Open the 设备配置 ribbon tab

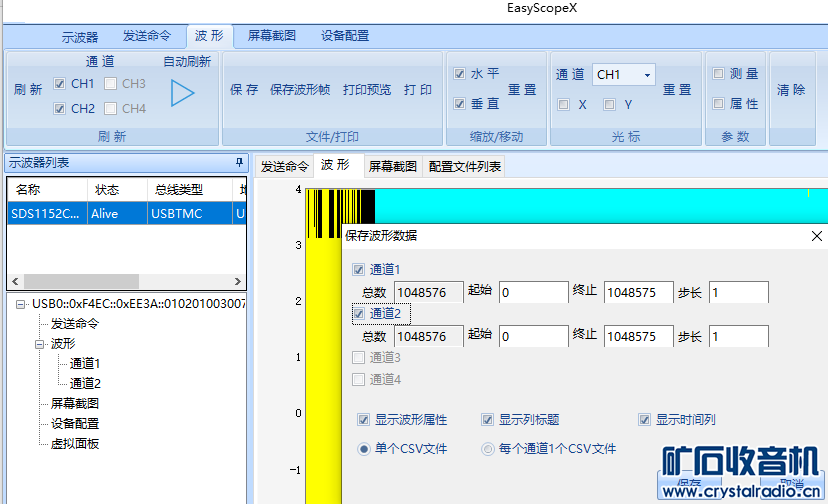345,36
